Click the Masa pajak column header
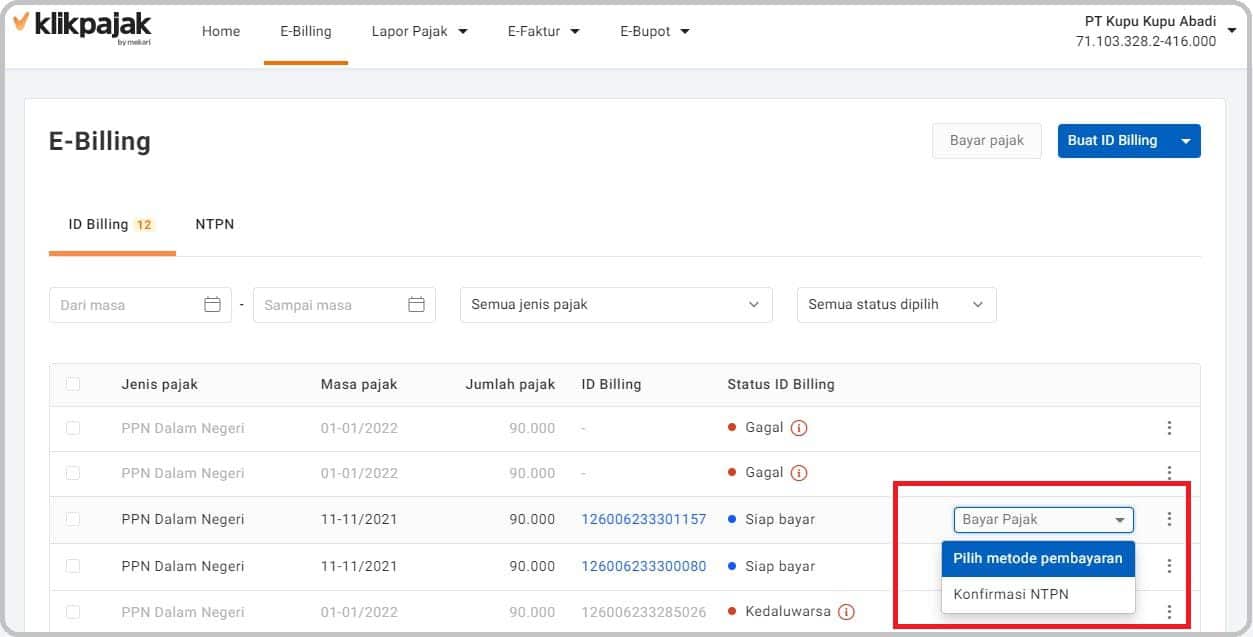This screenshot has height=637, width=1253. click(x=359, y=384)
